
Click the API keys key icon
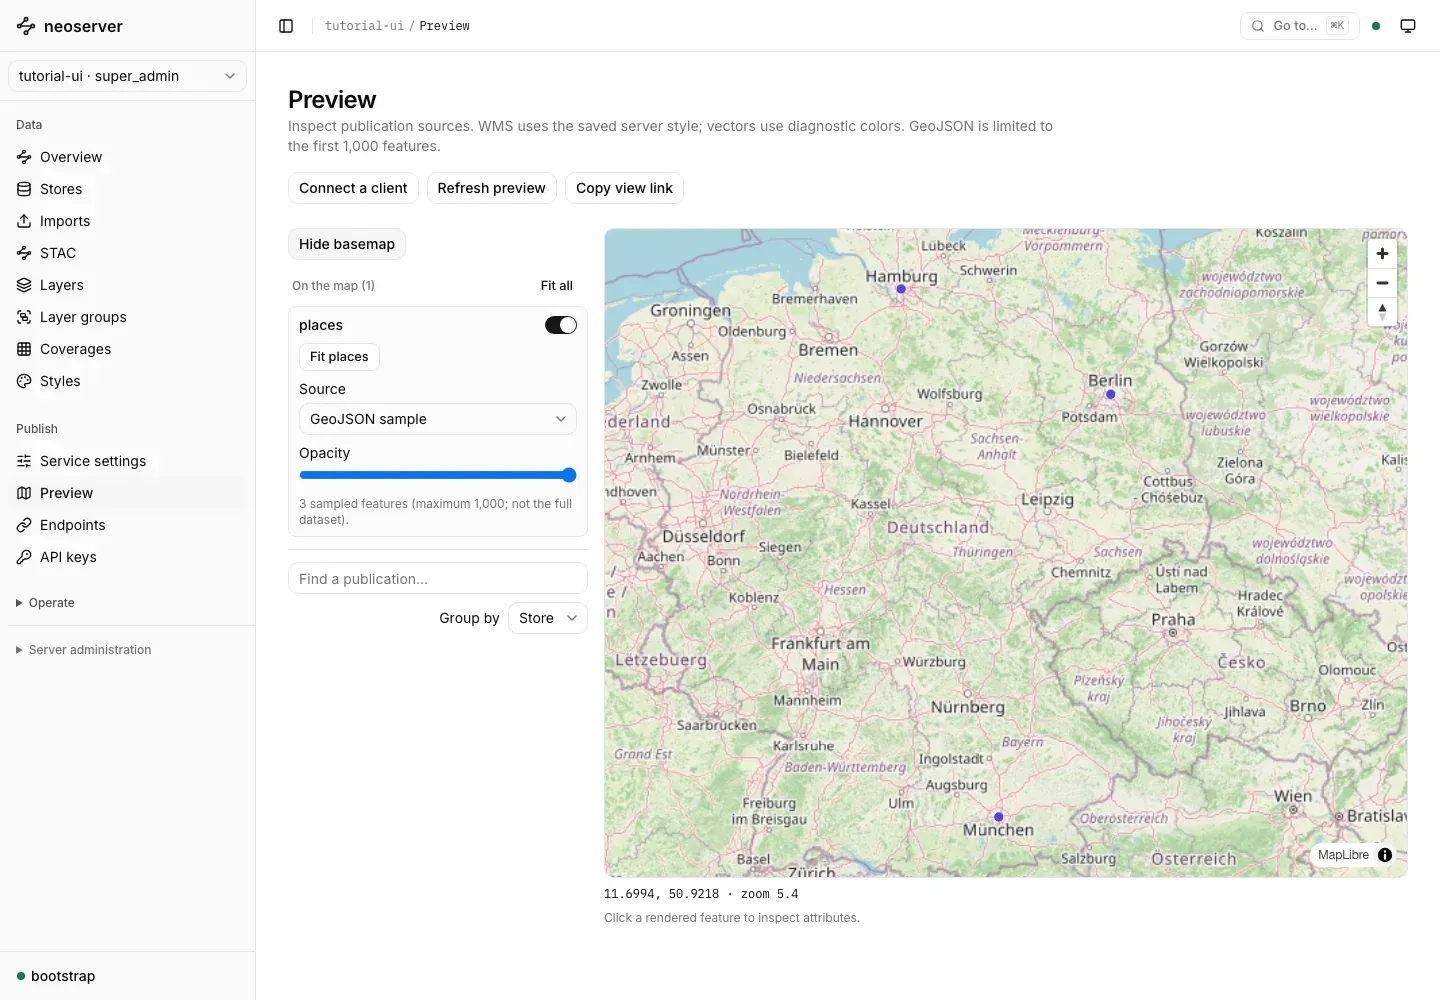click(x=24, y=557)
